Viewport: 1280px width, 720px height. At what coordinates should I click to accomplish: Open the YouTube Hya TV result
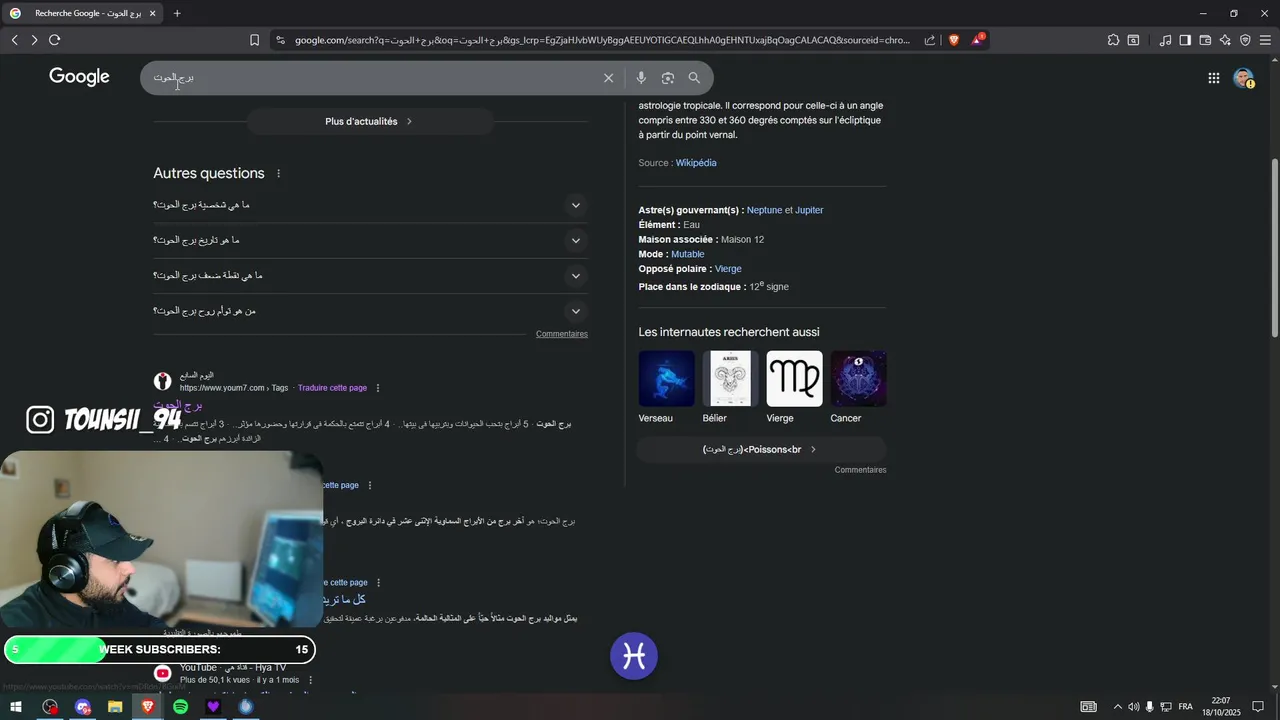[233, 667]
